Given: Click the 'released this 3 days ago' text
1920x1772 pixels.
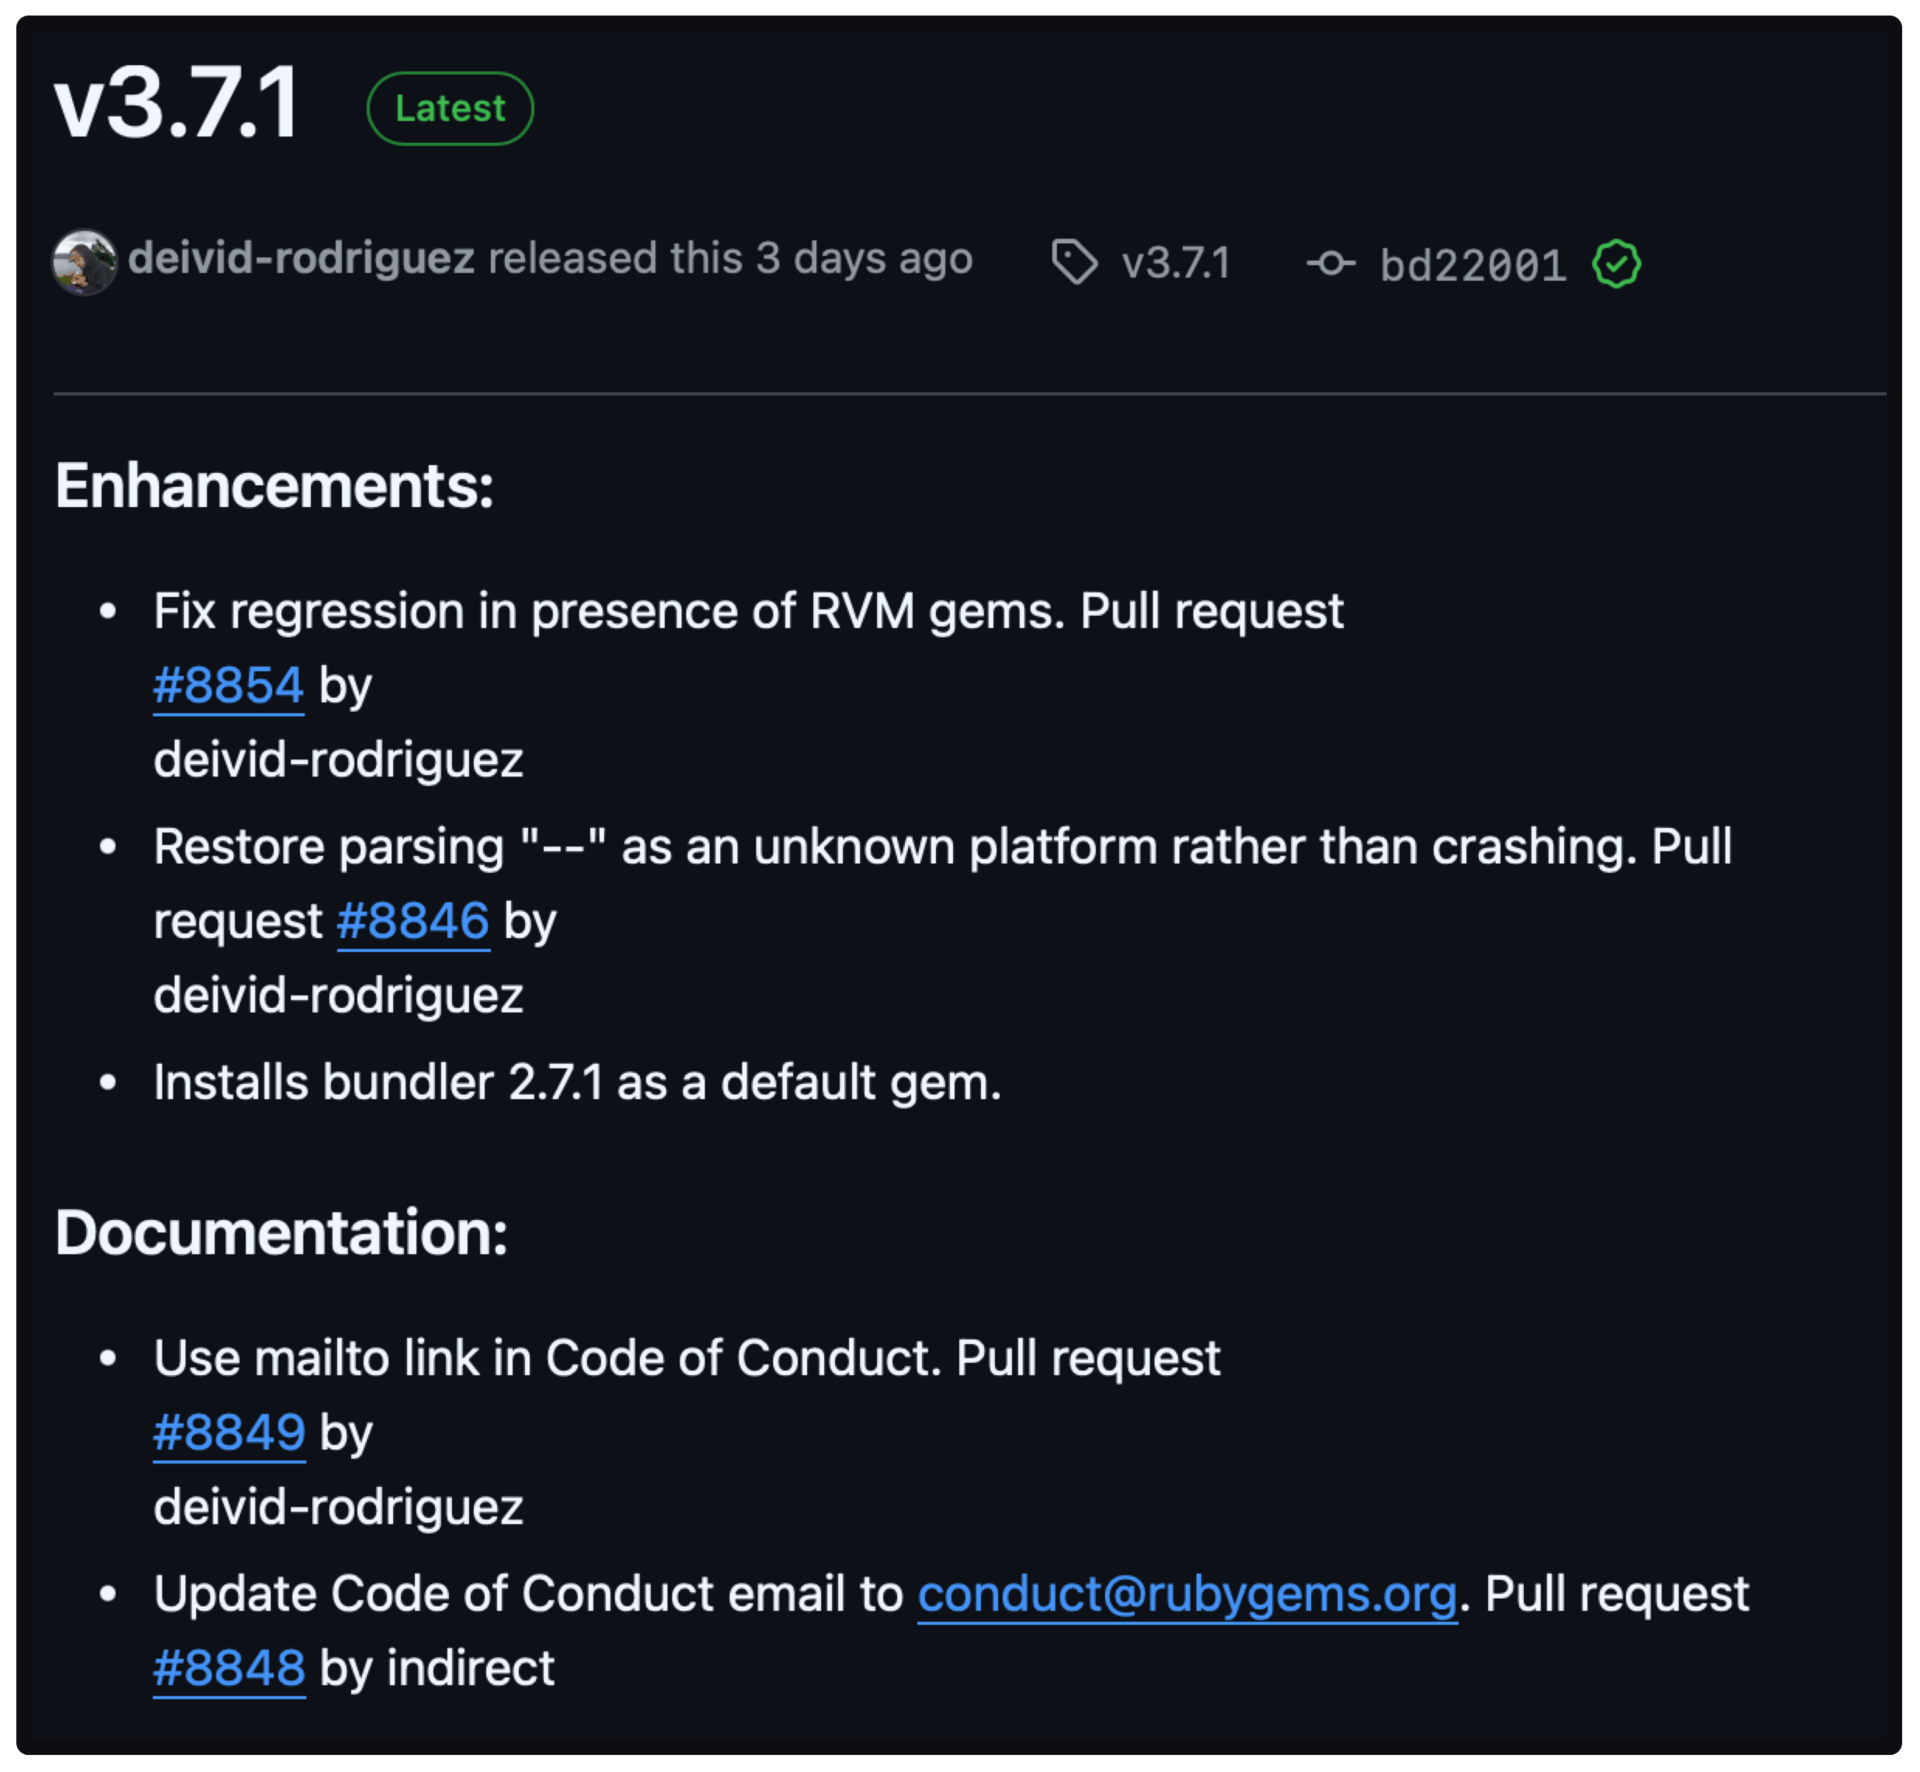Looking at the screenshot, I should [730, 258].
